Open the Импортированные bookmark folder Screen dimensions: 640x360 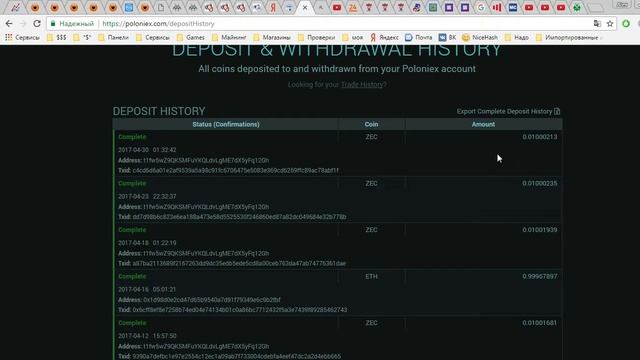coord(567,38)
